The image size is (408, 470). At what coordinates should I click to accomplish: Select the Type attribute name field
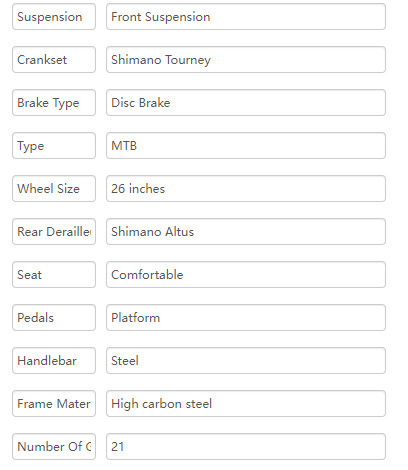pyautogui.click(x=54, y=146)
